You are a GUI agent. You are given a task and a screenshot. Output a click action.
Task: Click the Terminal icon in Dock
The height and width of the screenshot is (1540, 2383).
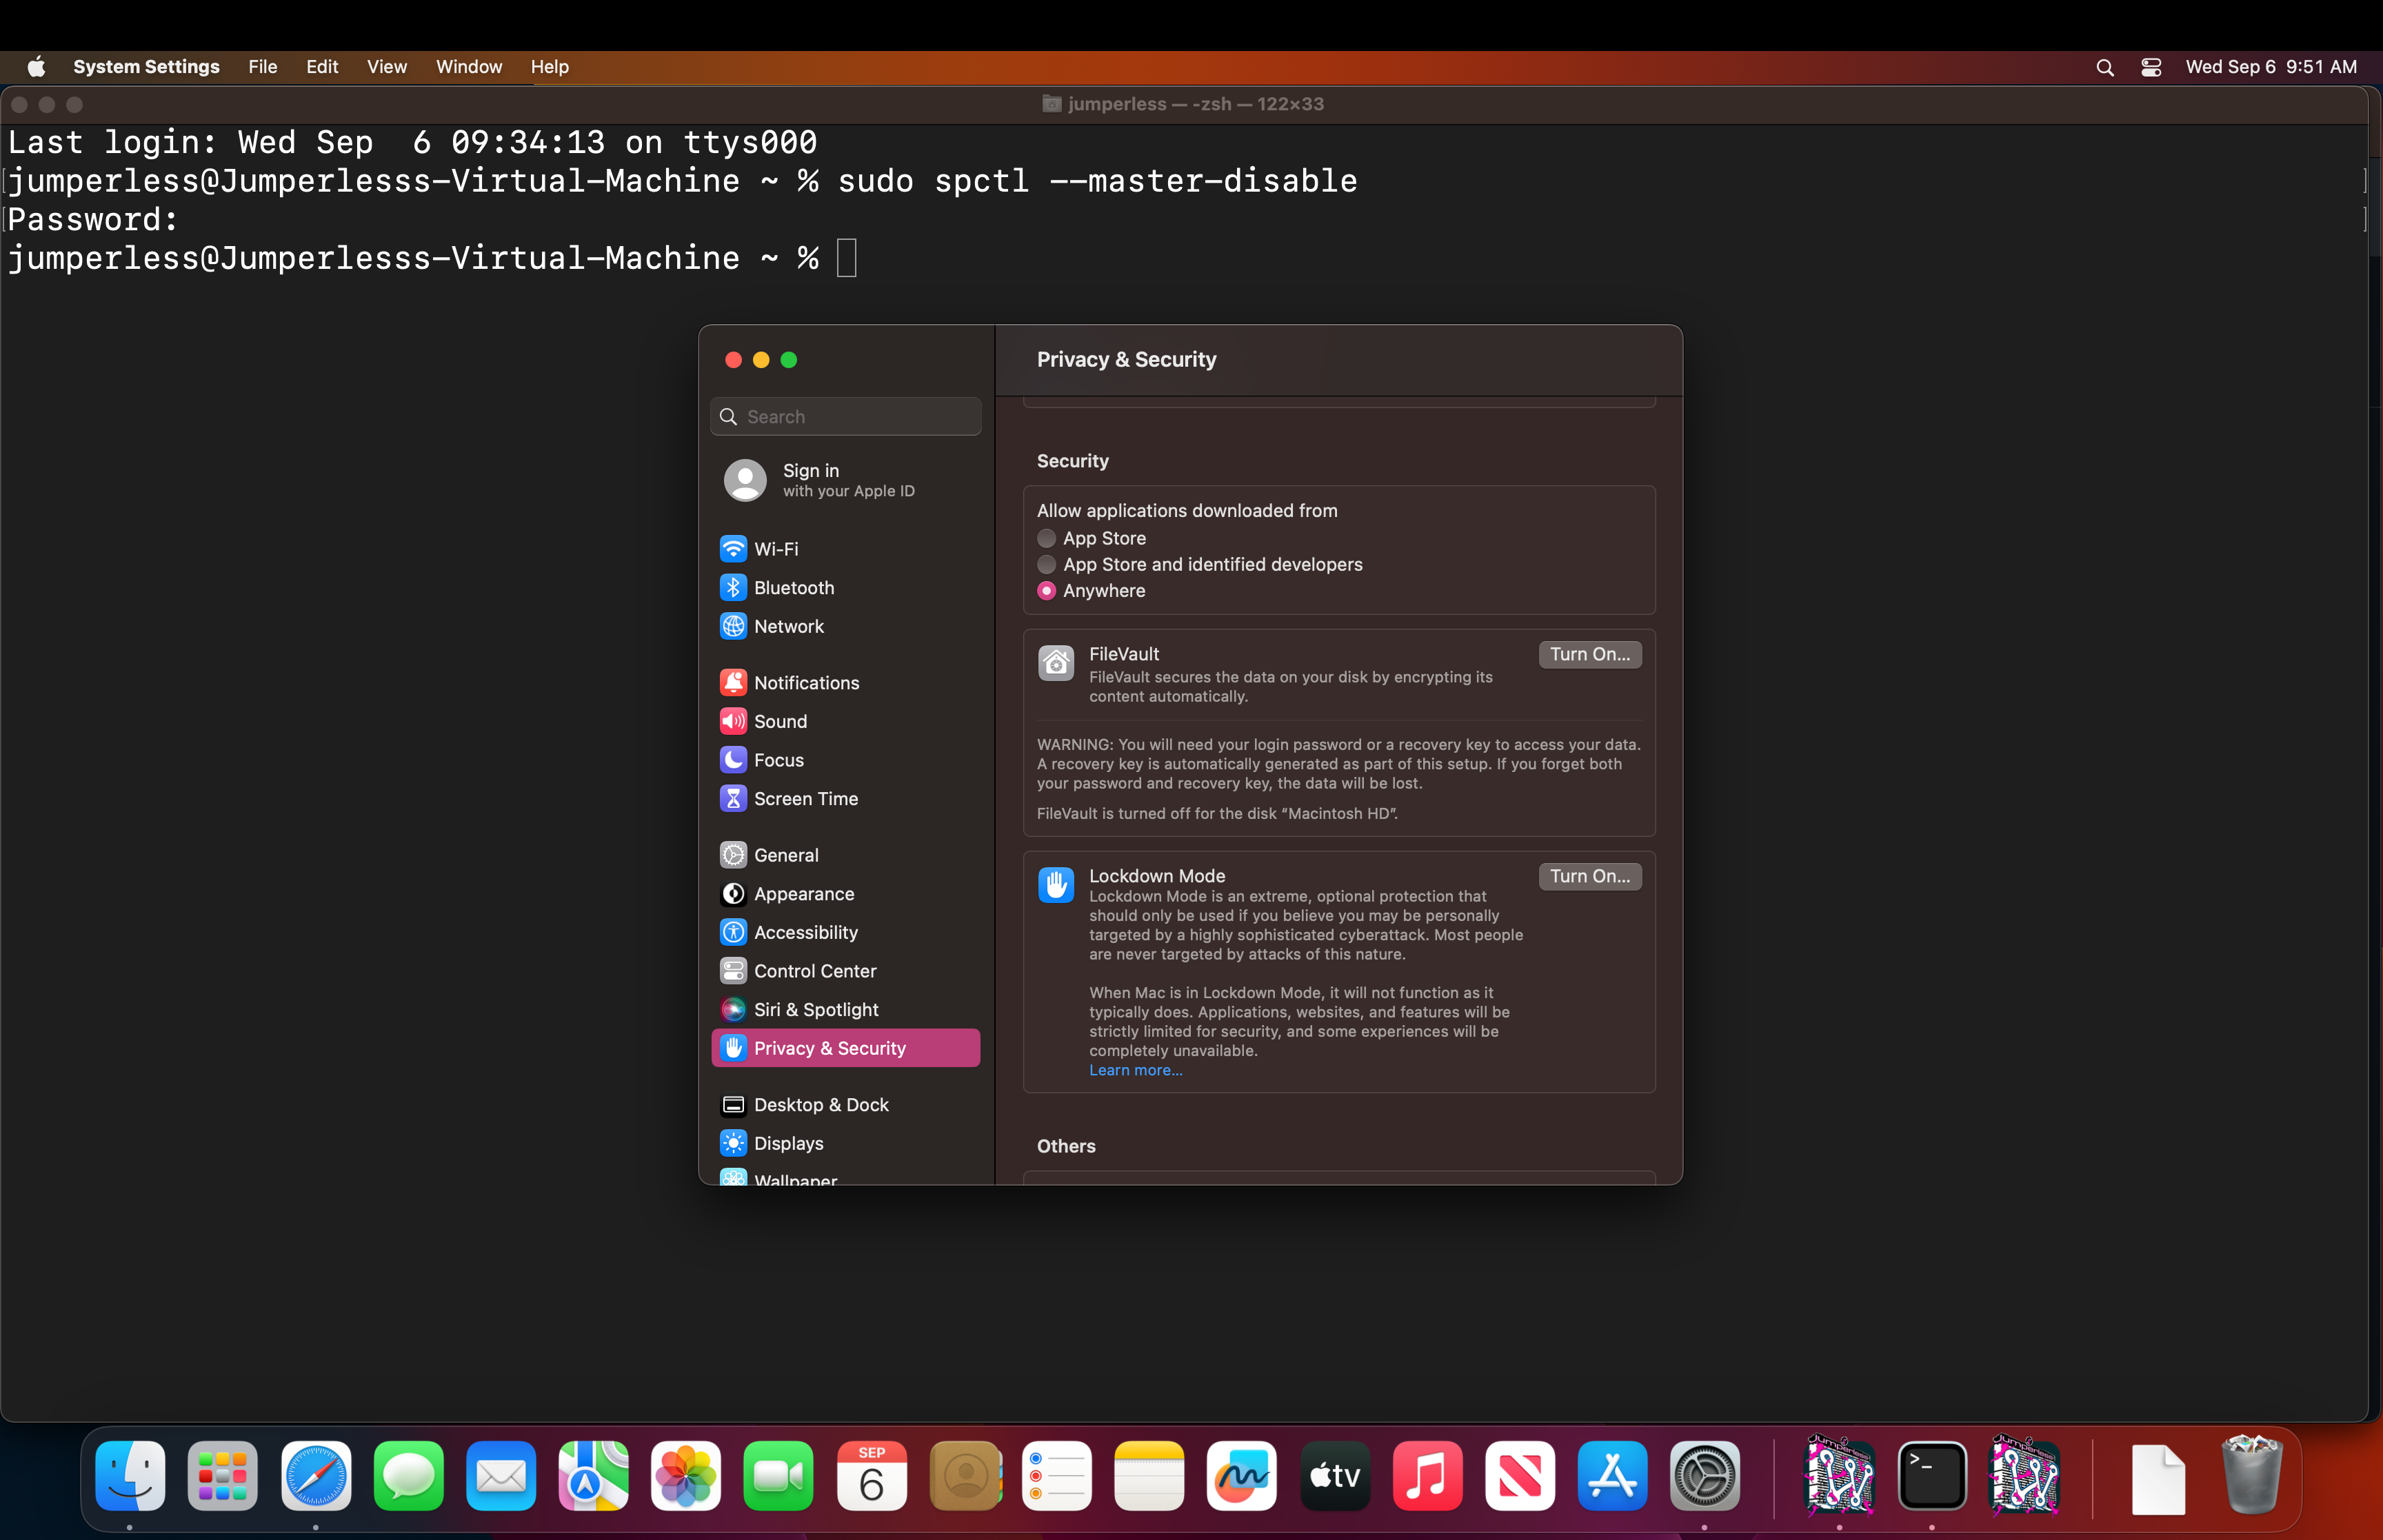click(1931, 1476)
